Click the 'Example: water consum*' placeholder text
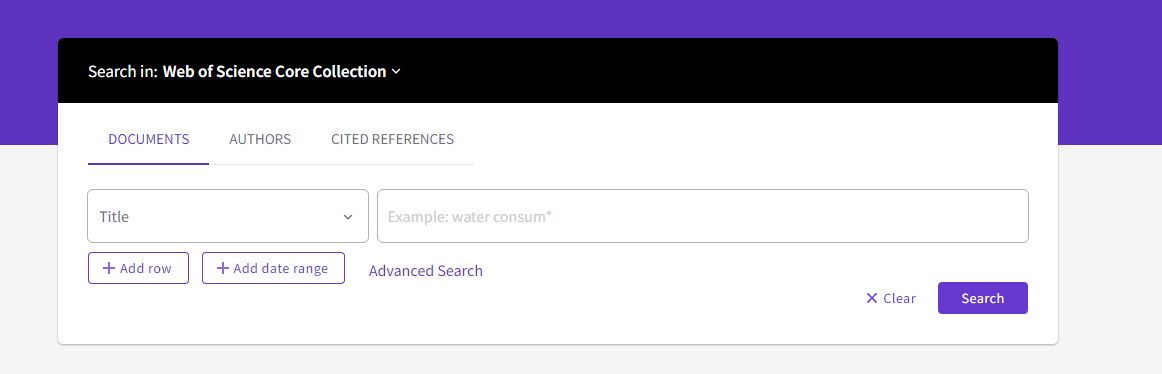The width and height of the screenshot is (1162, 374). pyautogui.click(x=470, y=217)
